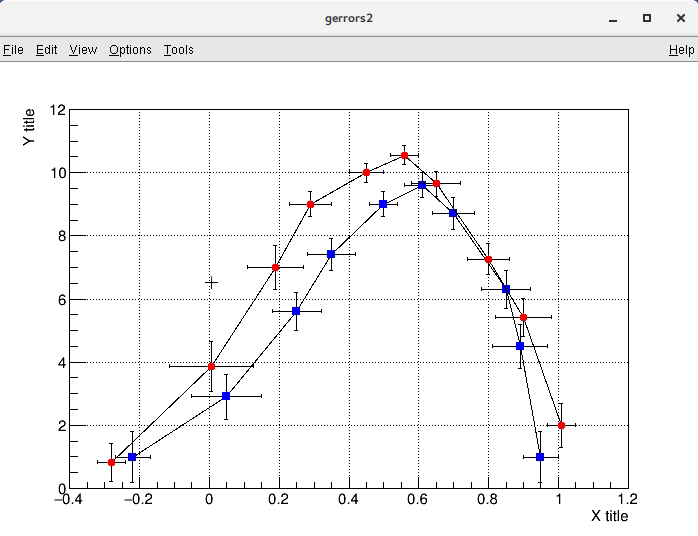The height and width of the screenshot is (536, 698).
Task: Open the File menu
Action: 13,50
